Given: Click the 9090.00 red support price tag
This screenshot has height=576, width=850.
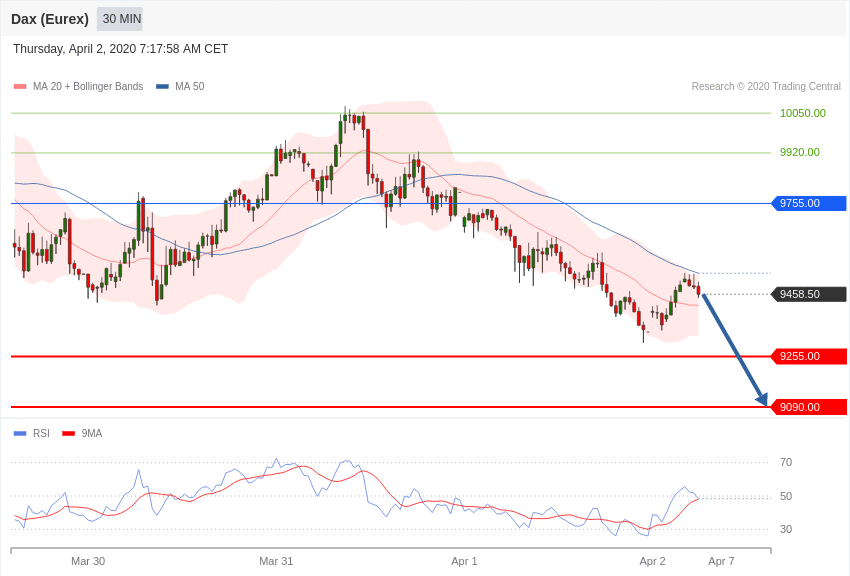Looking at the screenshot, I should (809, 407).
